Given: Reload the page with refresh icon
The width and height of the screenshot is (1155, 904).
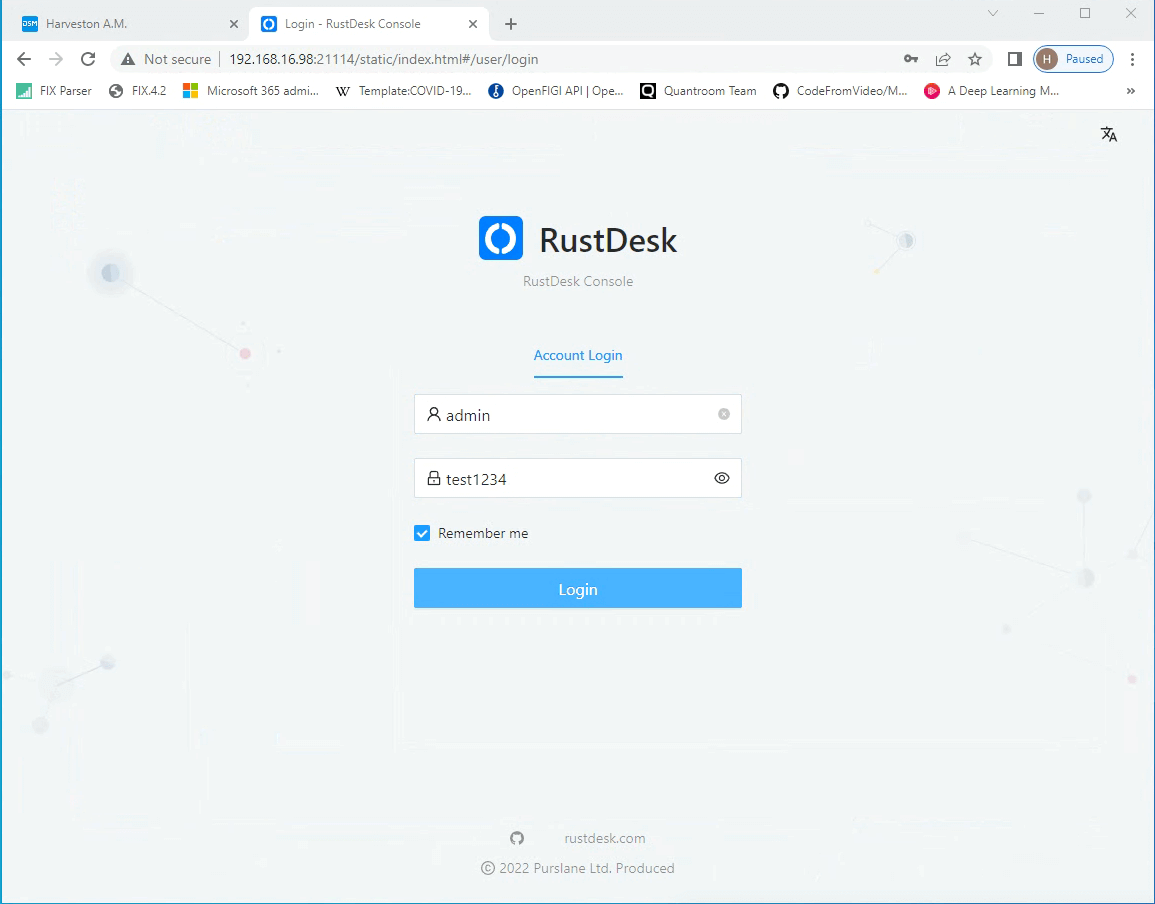Looking at the screenshot, I should [88, 59].
